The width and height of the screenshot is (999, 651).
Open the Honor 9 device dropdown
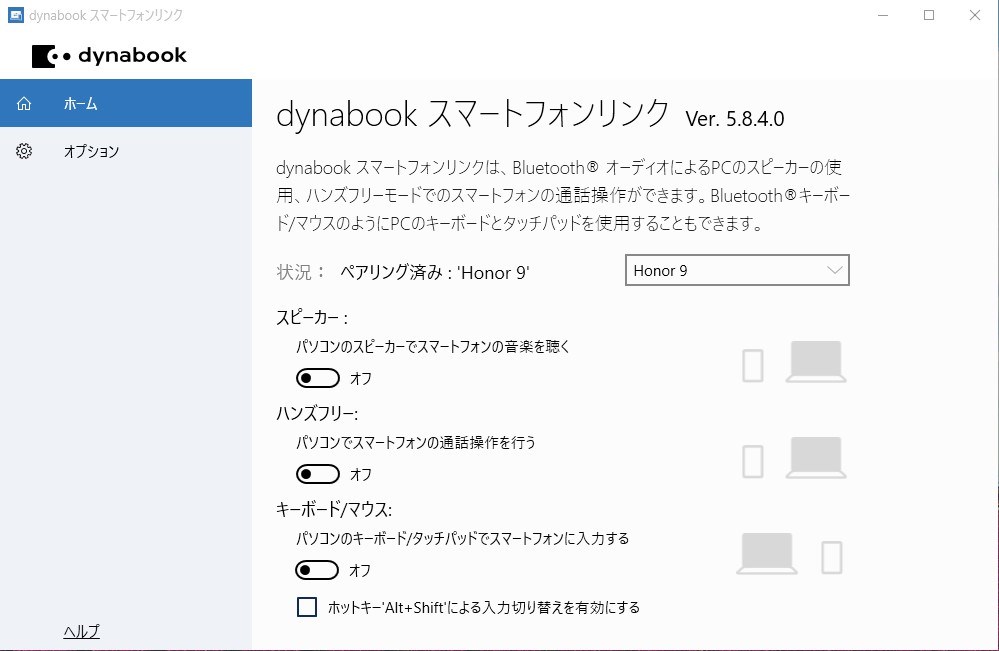click(x=836, y=270)
